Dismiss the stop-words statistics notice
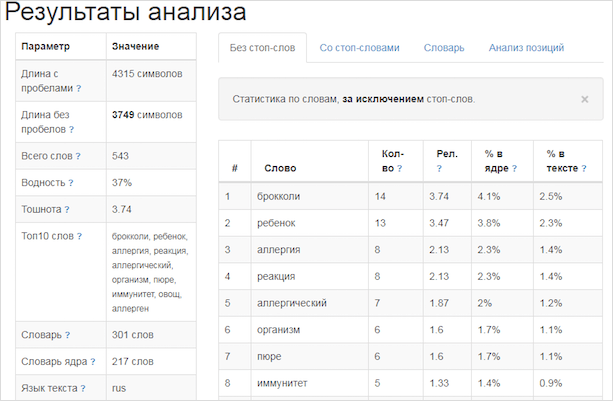Screen dimensions: 613x401 click(584, 99)
